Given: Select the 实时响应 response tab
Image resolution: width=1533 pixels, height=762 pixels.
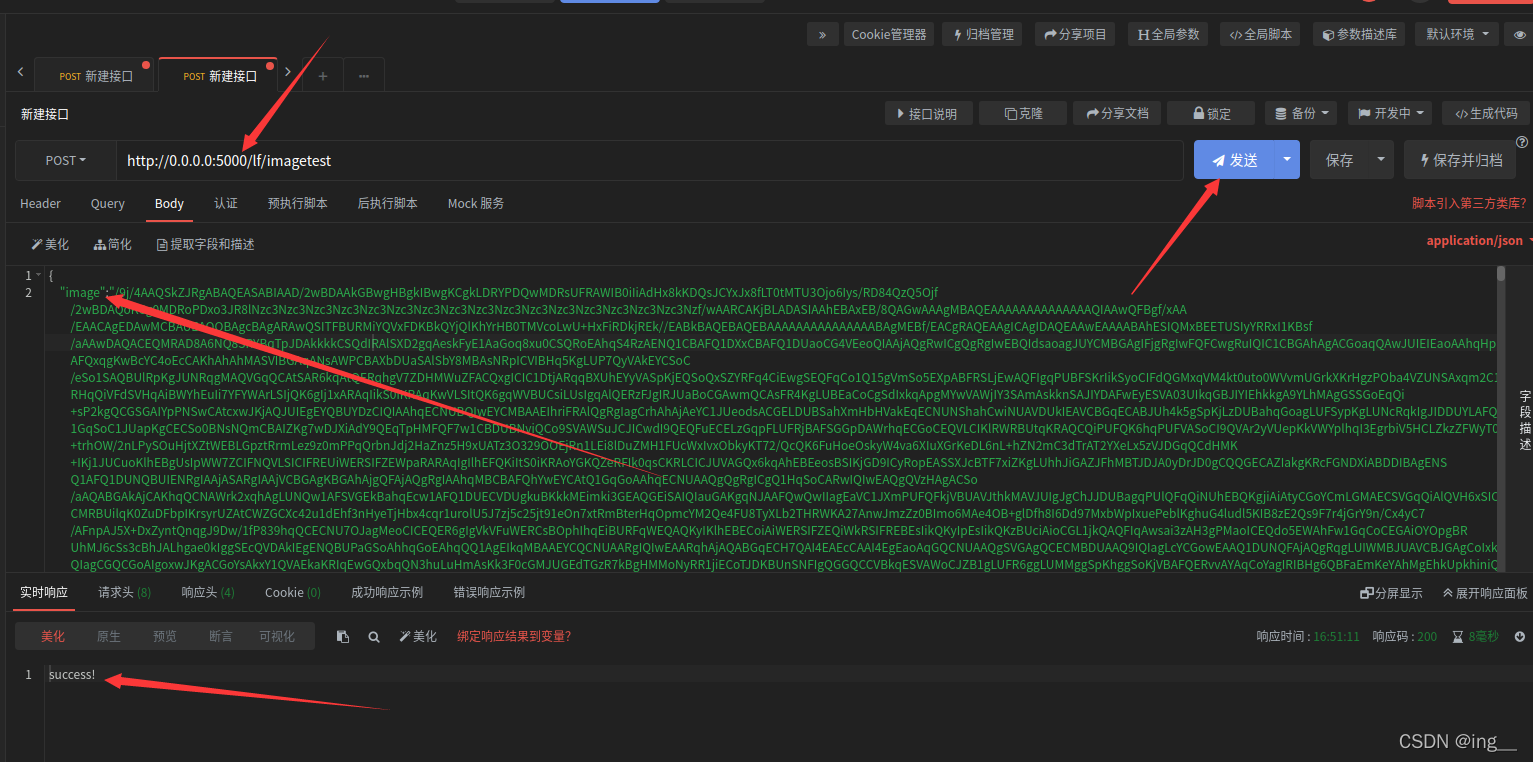Looking at the screenshot, I should (44, 592).
